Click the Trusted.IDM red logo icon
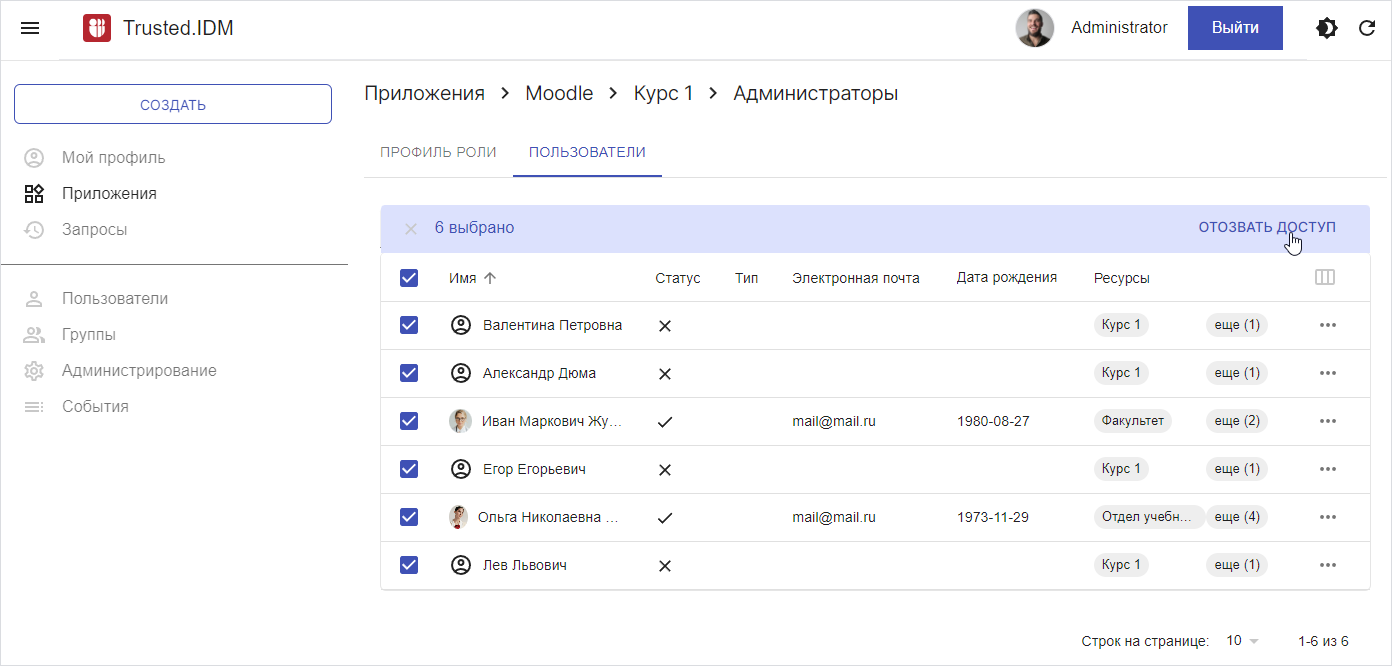 97,28
